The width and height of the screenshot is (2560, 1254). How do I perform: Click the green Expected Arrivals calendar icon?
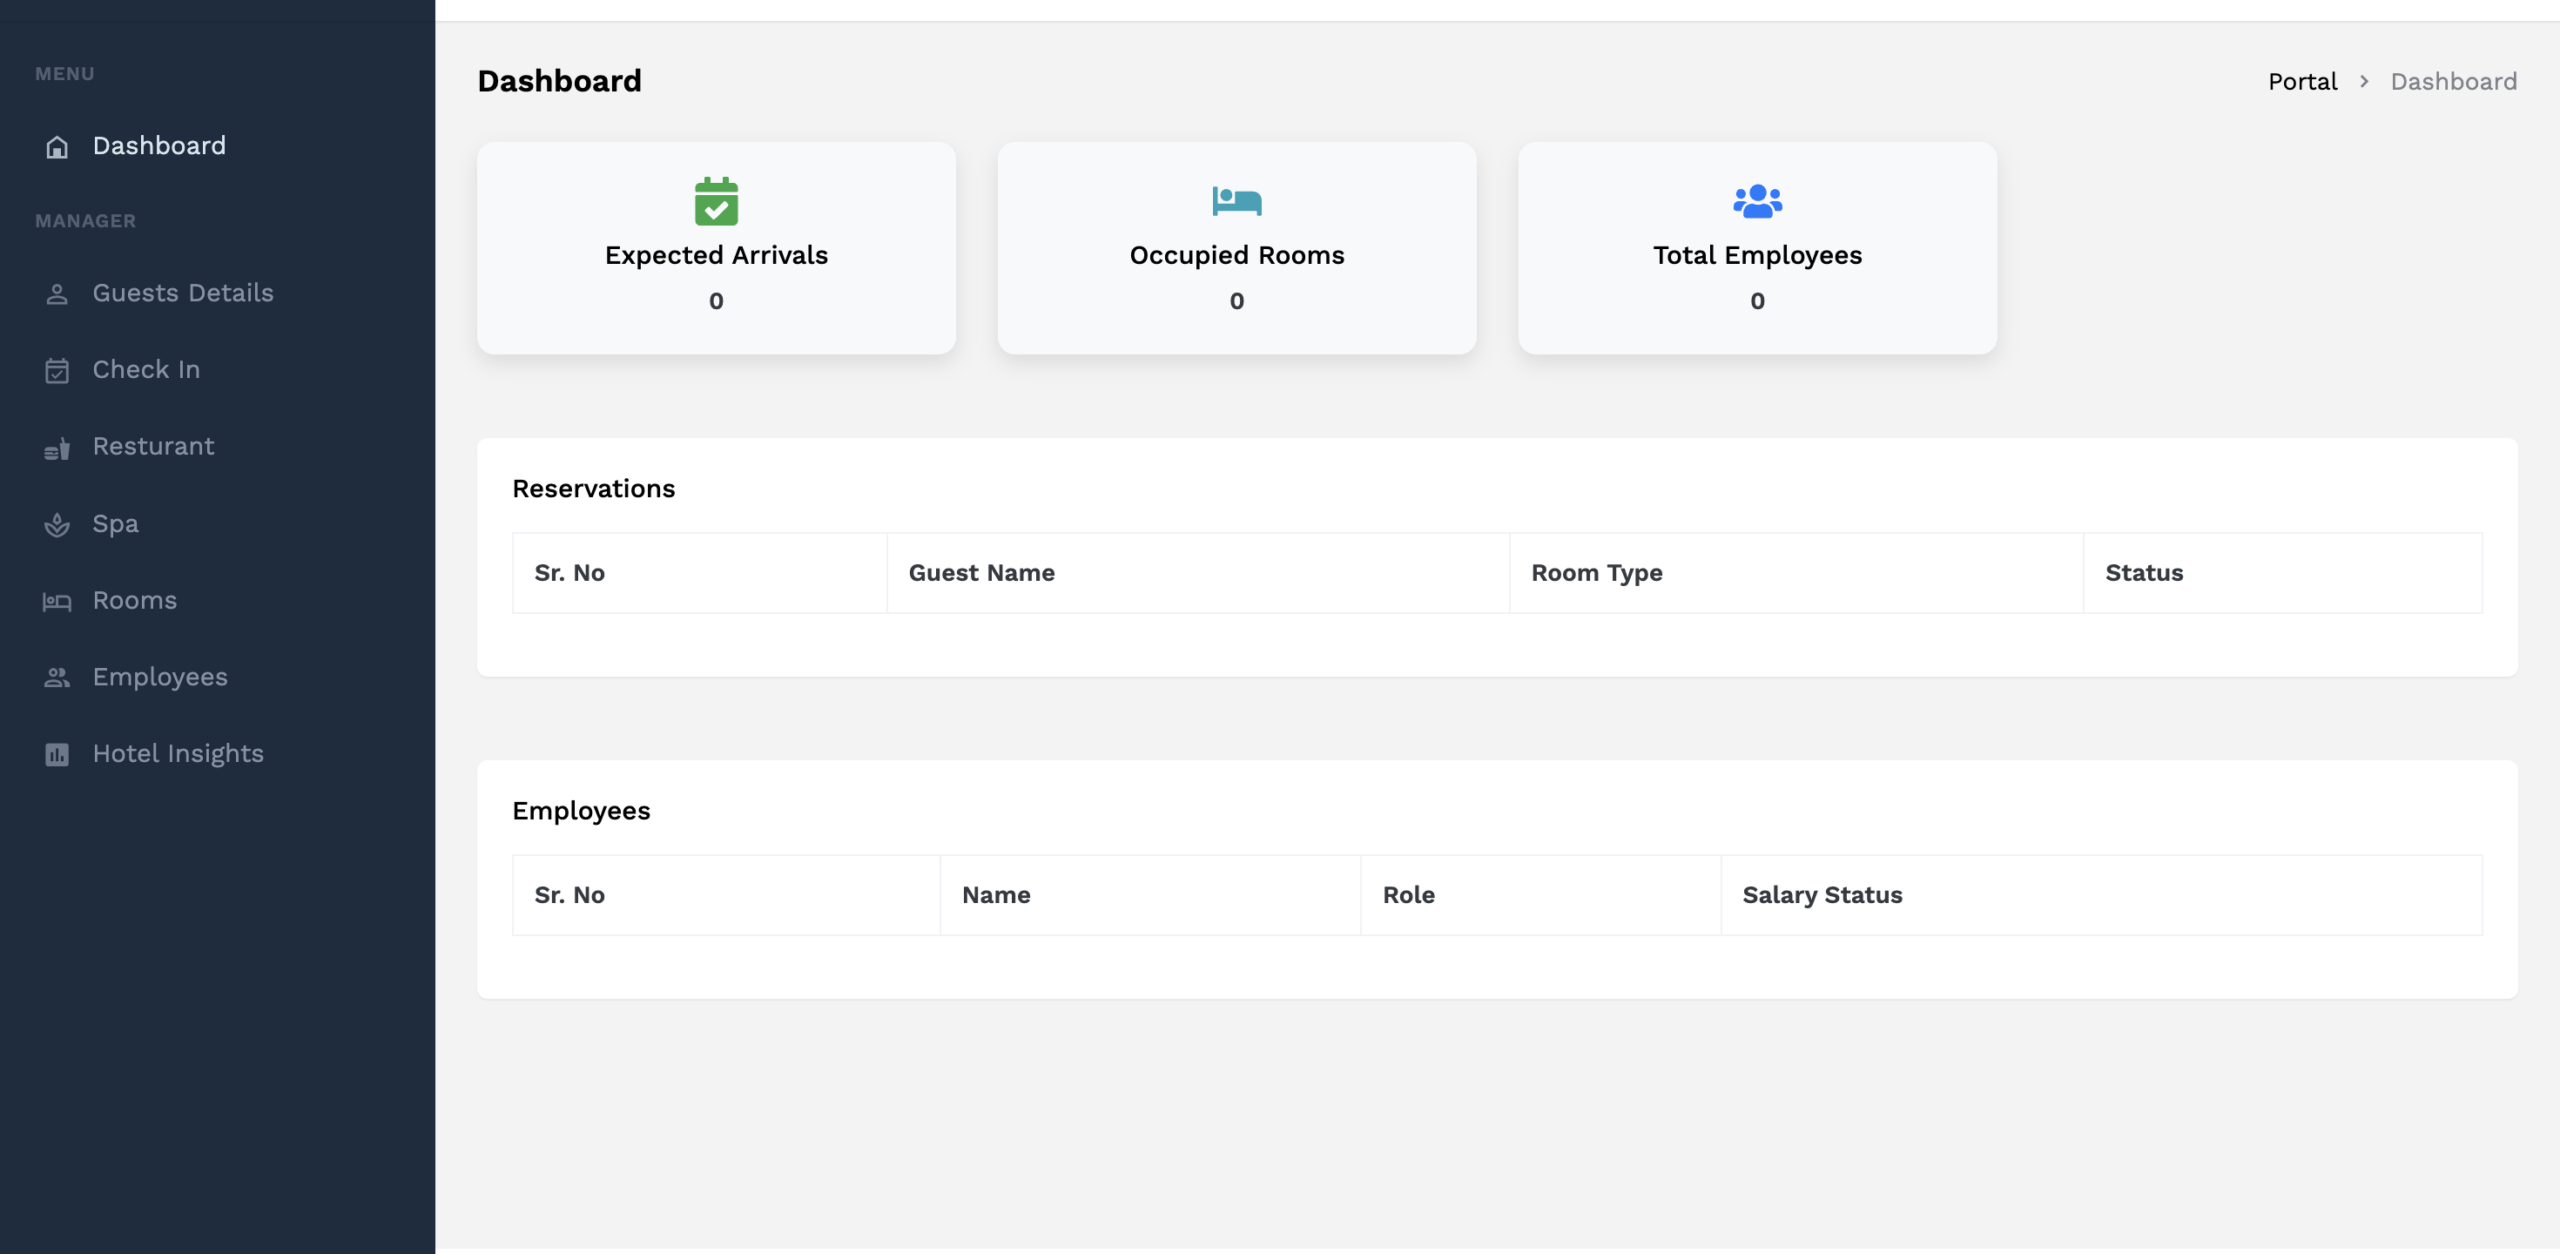click(716, 201)
